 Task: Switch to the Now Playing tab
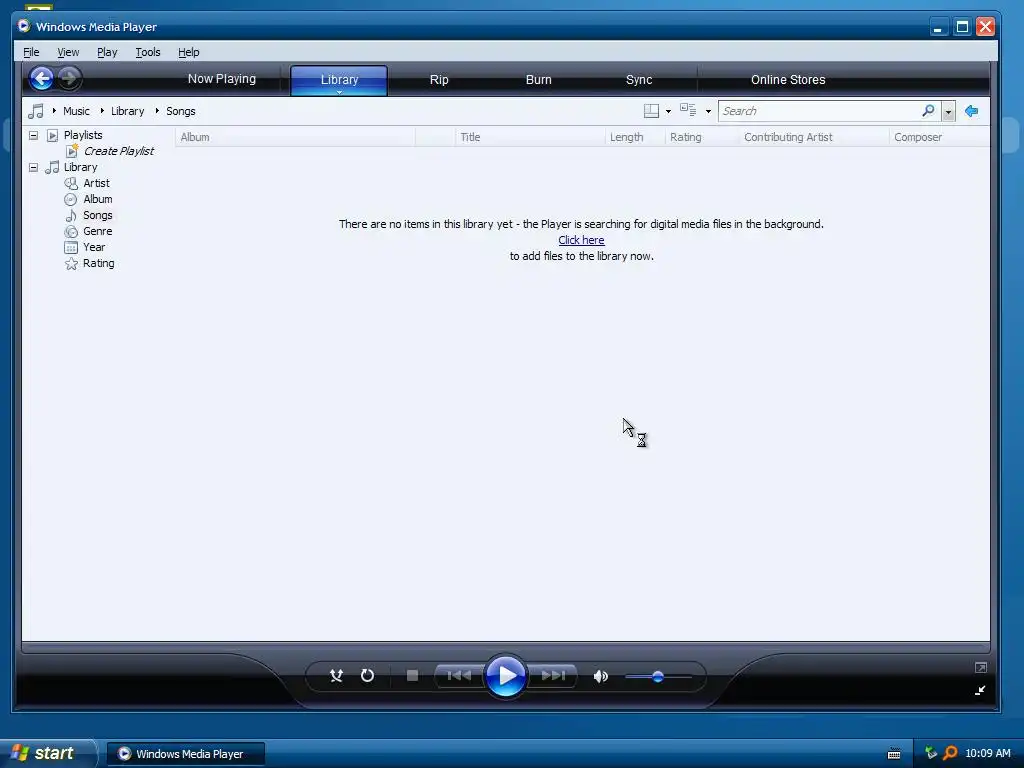click(x=222, y=79)
